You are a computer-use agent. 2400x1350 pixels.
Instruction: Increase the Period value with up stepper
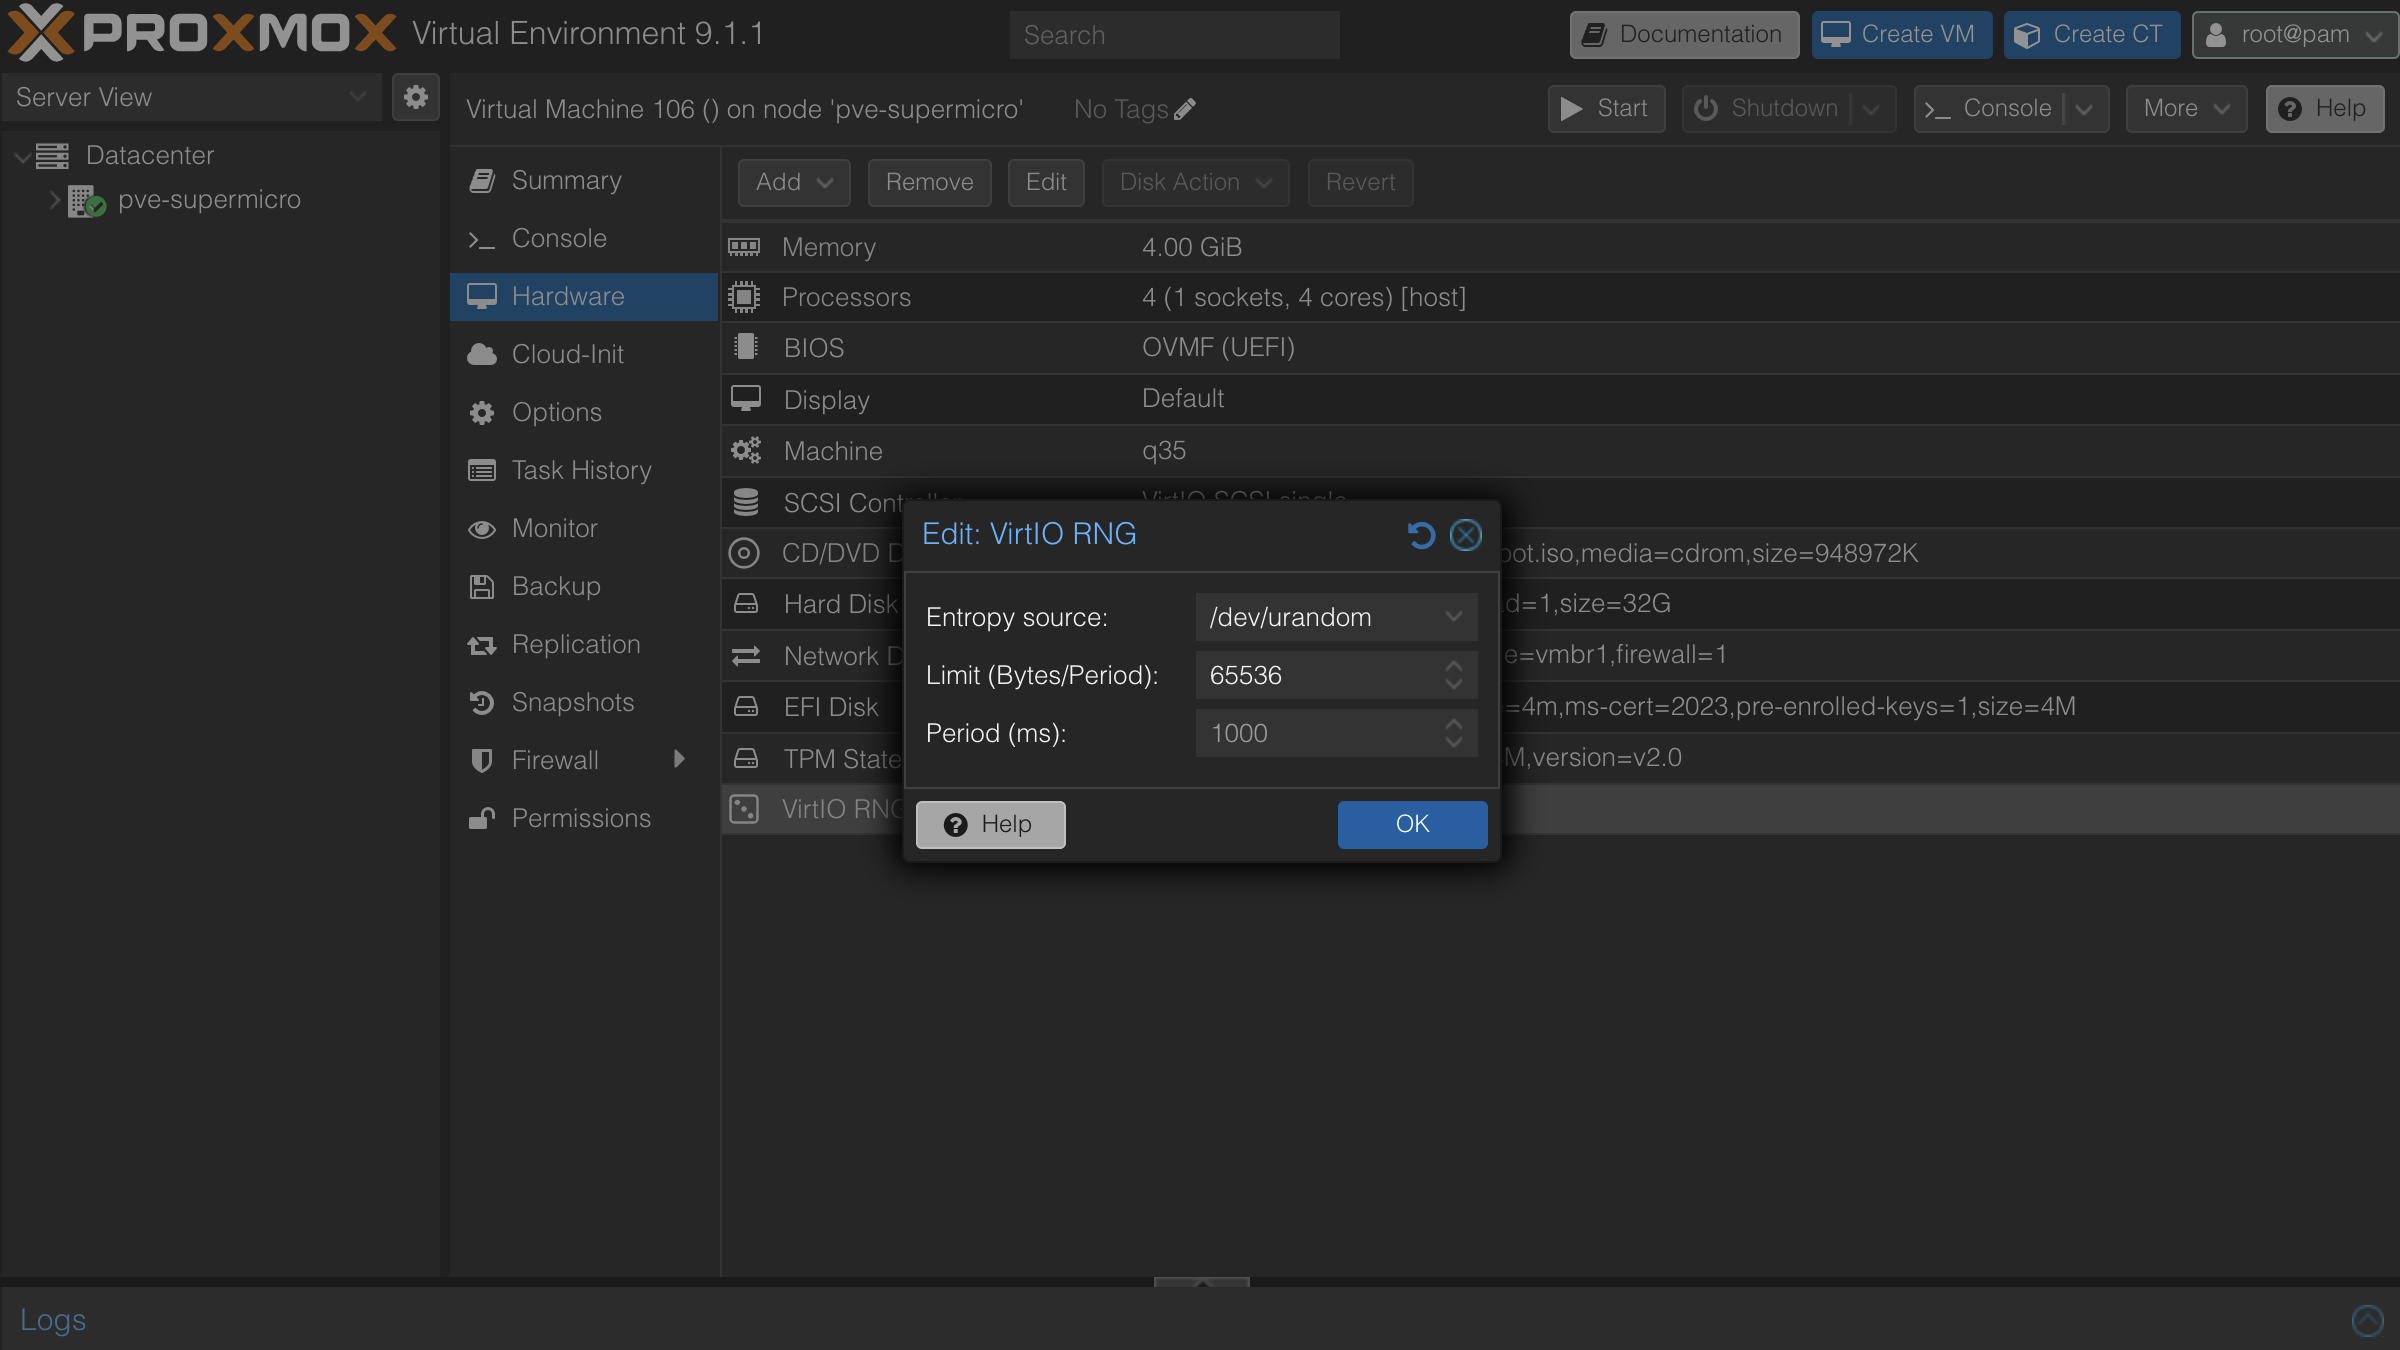click(x=1455, y=725)
